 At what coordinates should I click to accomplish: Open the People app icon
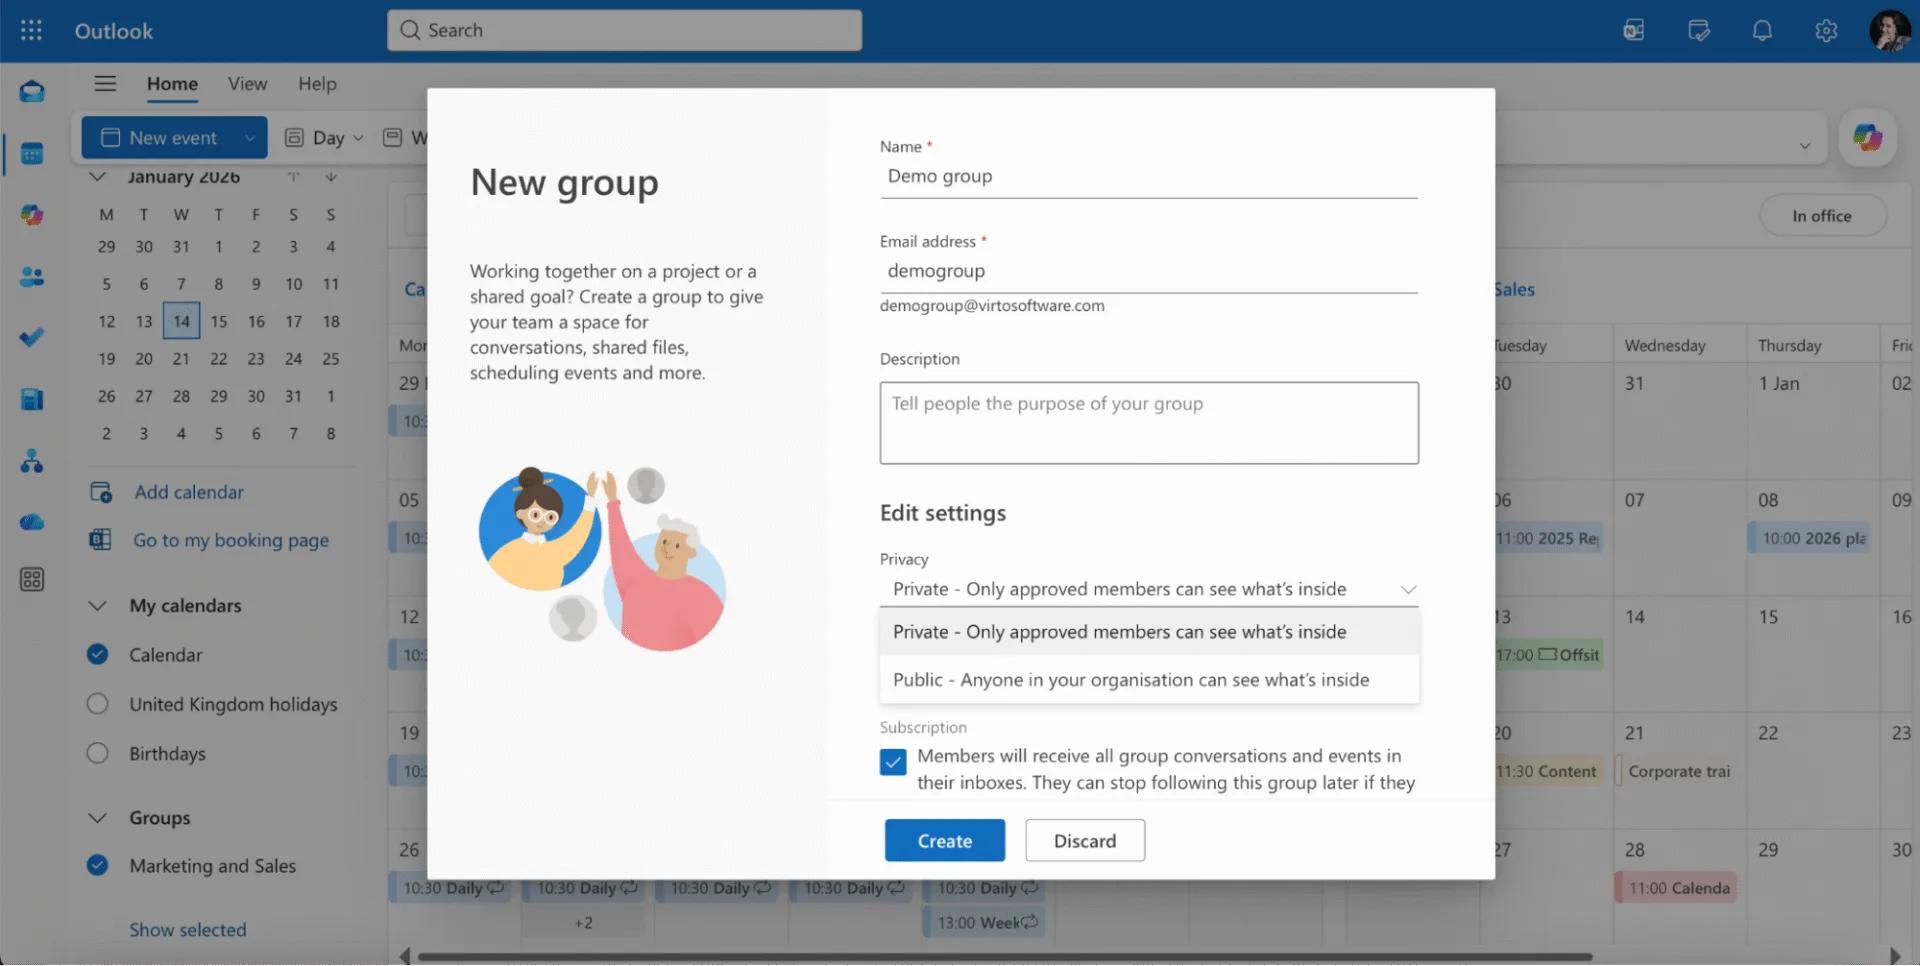tap(32, 277)
